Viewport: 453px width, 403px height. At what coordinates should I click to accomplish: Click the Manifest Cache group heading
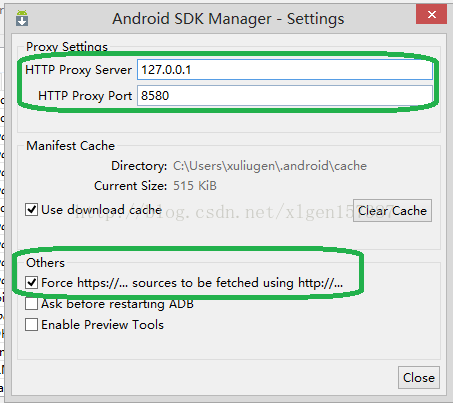(x=71, y=146)
